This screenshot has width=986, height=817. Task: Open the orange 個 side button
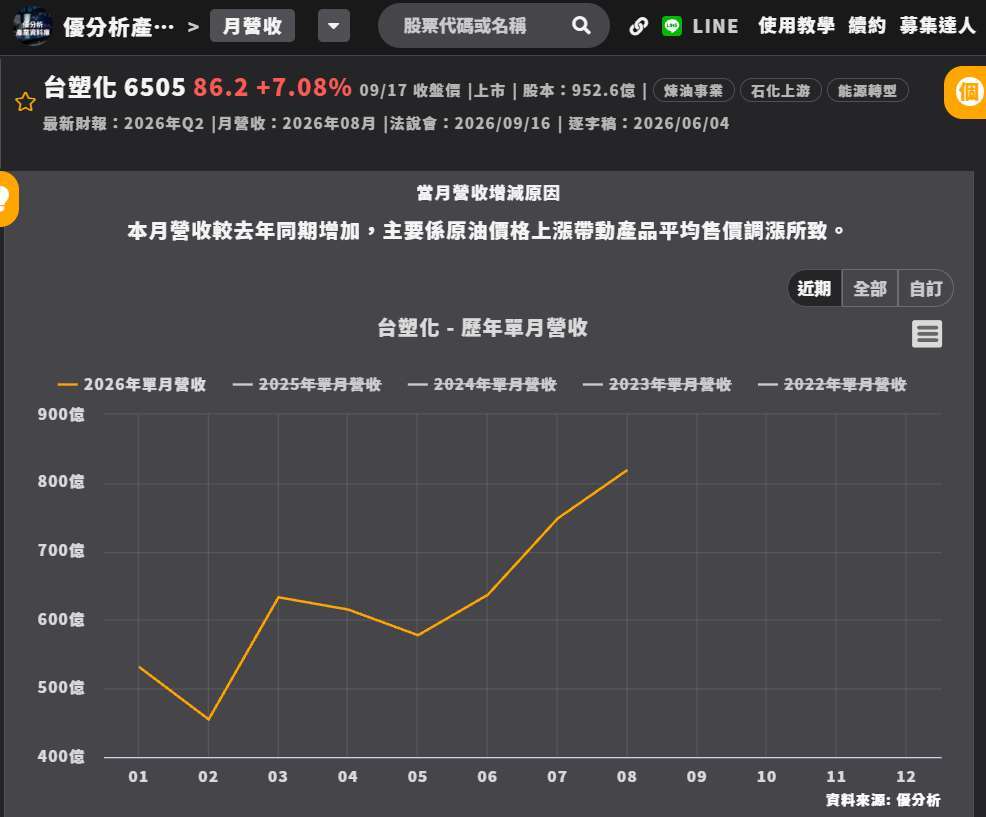click(967, 92)
